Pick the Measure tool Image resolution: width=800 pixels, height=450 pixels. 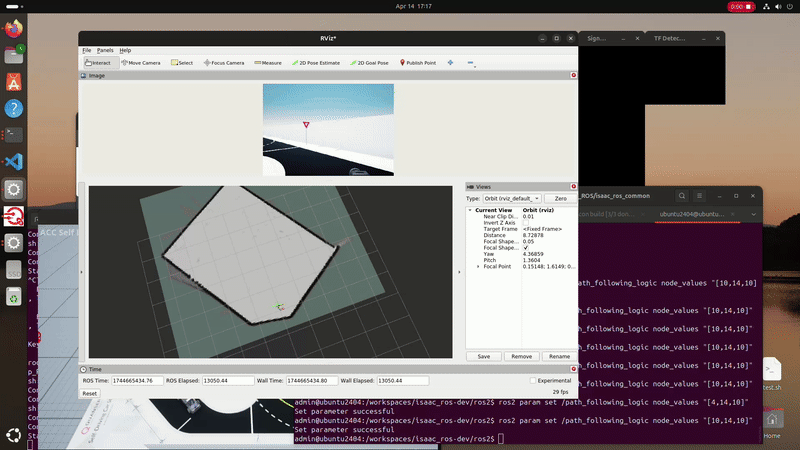[267, 62]
